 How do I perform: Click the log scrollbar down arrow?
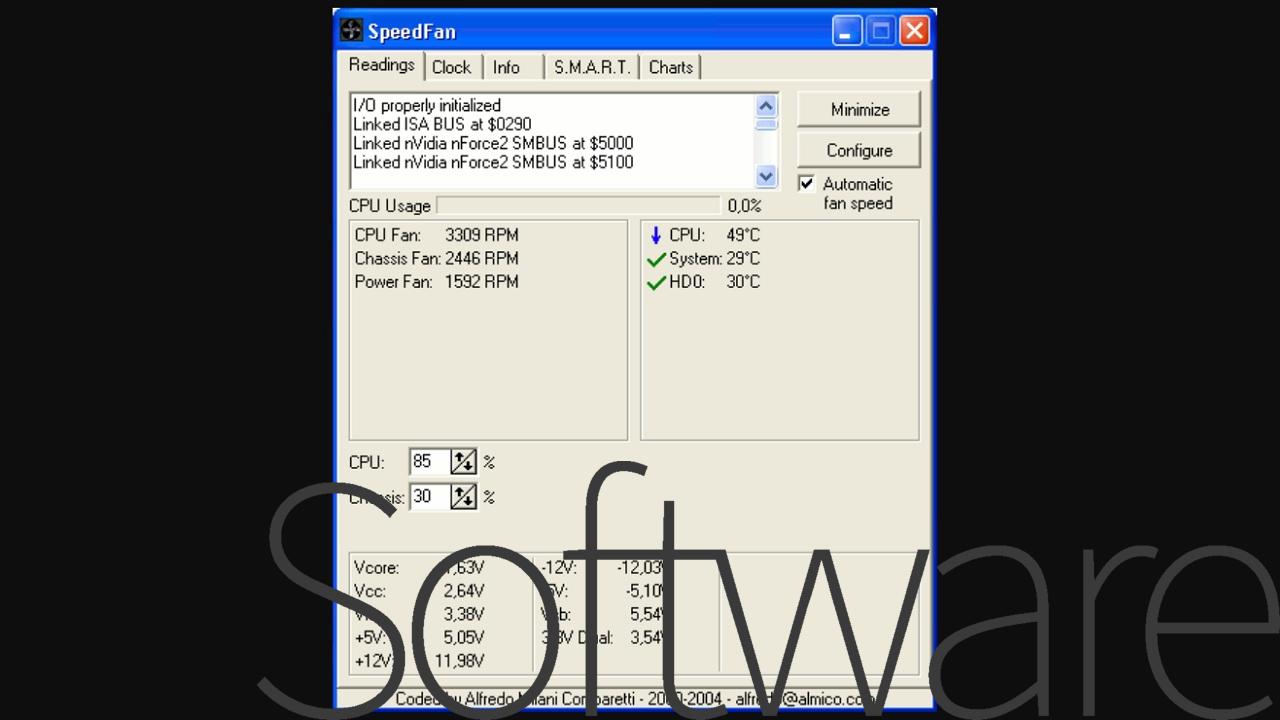pos(766,176)
